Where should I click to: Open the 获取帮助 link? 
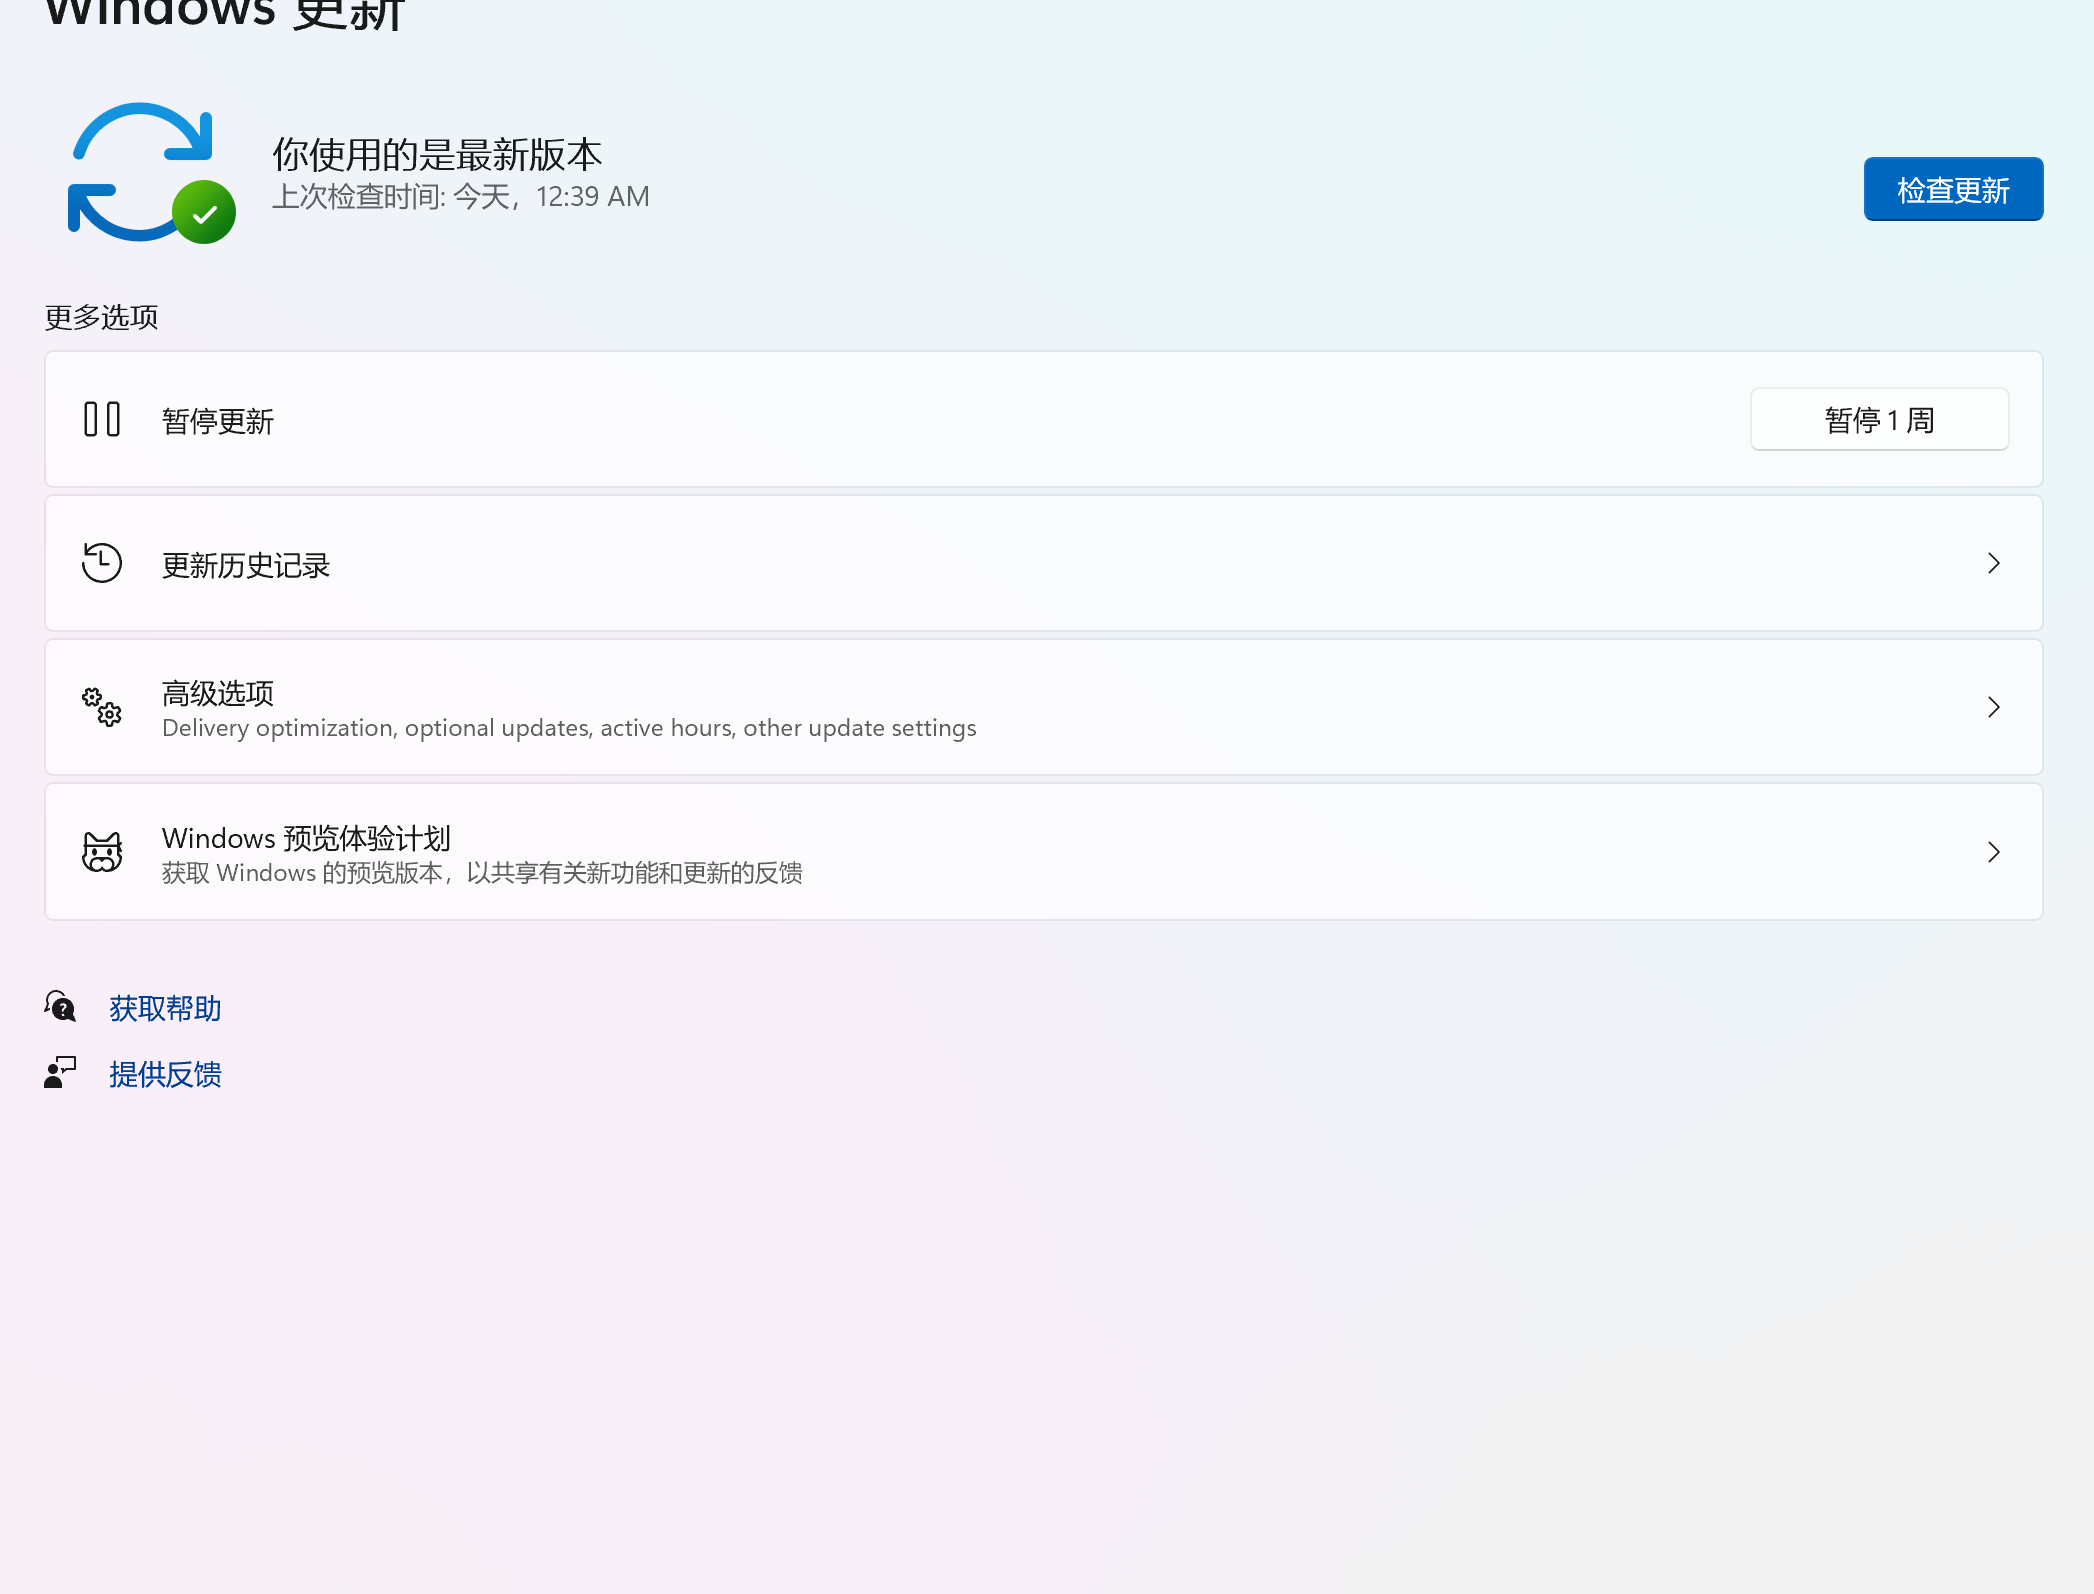[x=165, y=1008]
